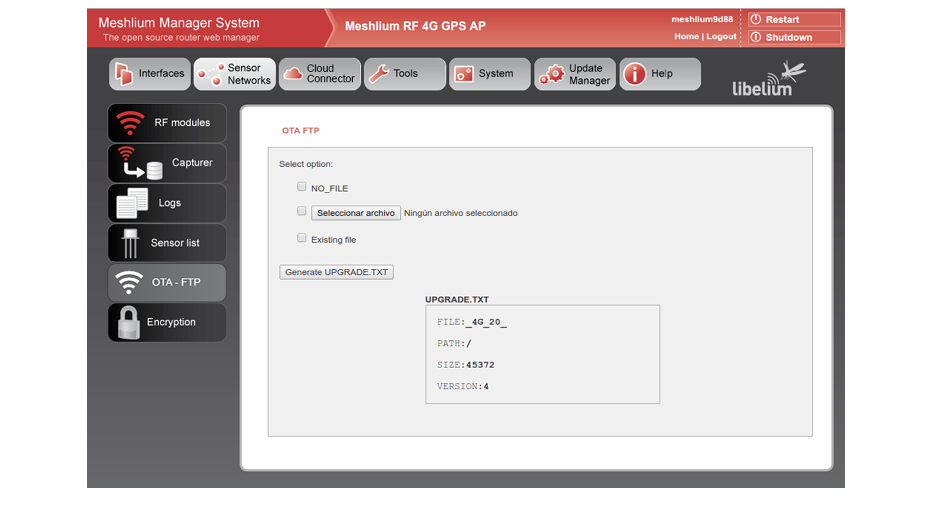Click Seleccionar archivo file chooser button
Image resolution: width=946 pixels, height=505 pixels.
pyautogui.click(x=356, y=213)
